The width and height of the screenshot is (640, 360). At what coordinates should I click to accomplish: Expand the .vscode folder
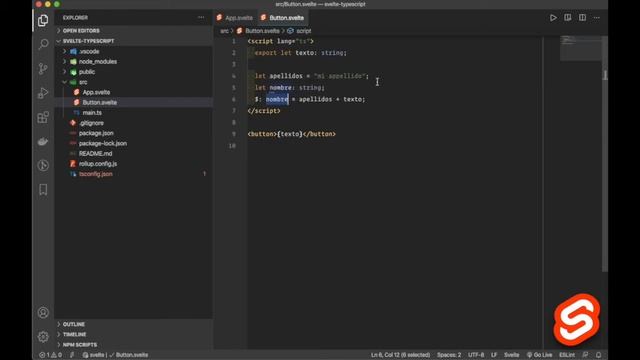(x=133, y=51)
